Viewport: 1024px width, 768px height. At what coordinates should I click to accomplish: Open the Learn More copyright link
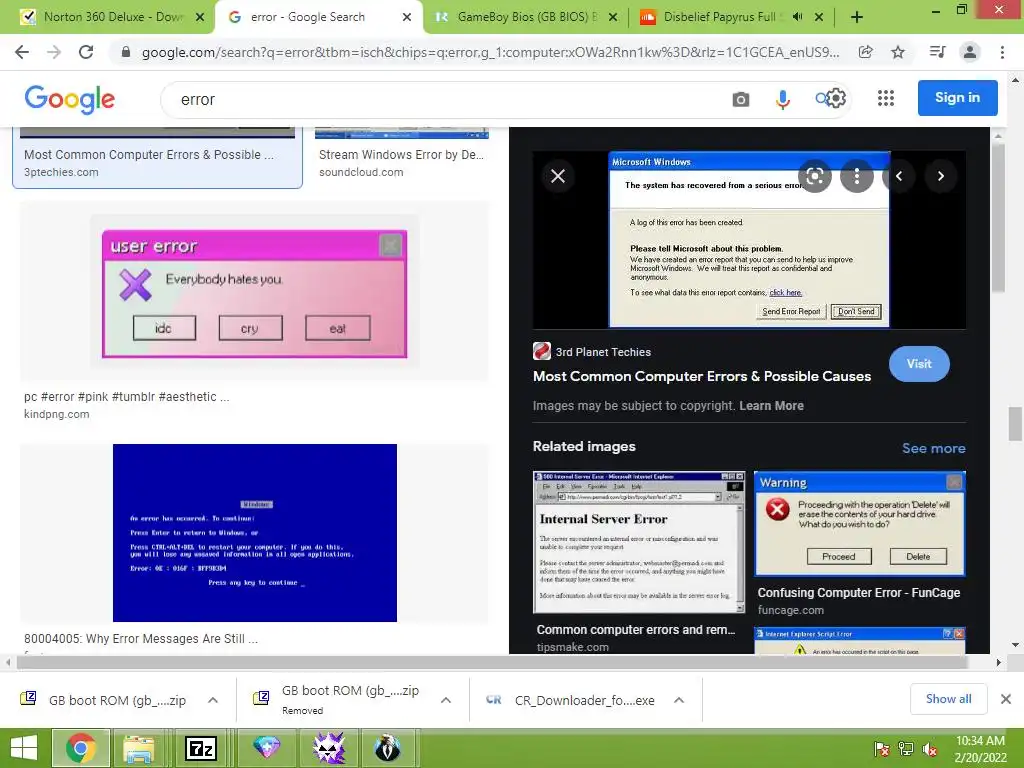coord(771,406)
